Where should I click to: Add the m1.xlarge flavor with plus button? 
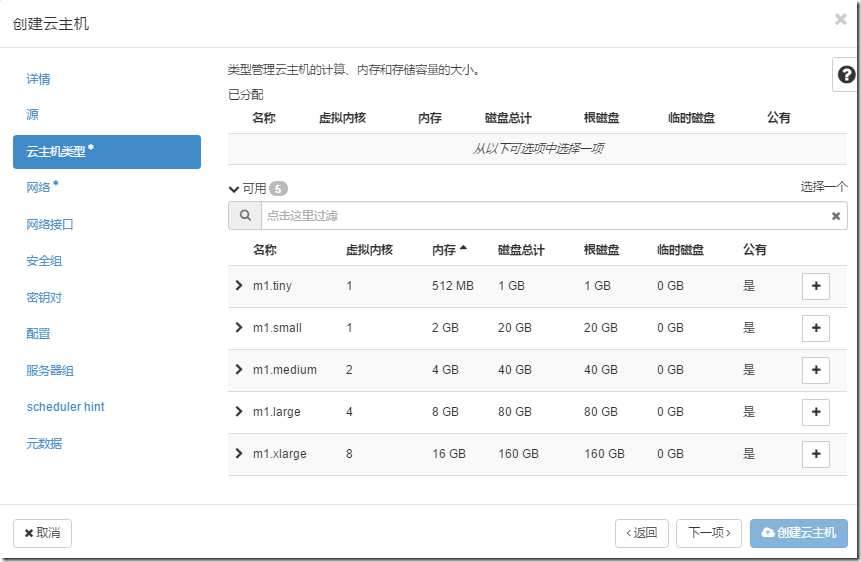click(x=815, y=454)
